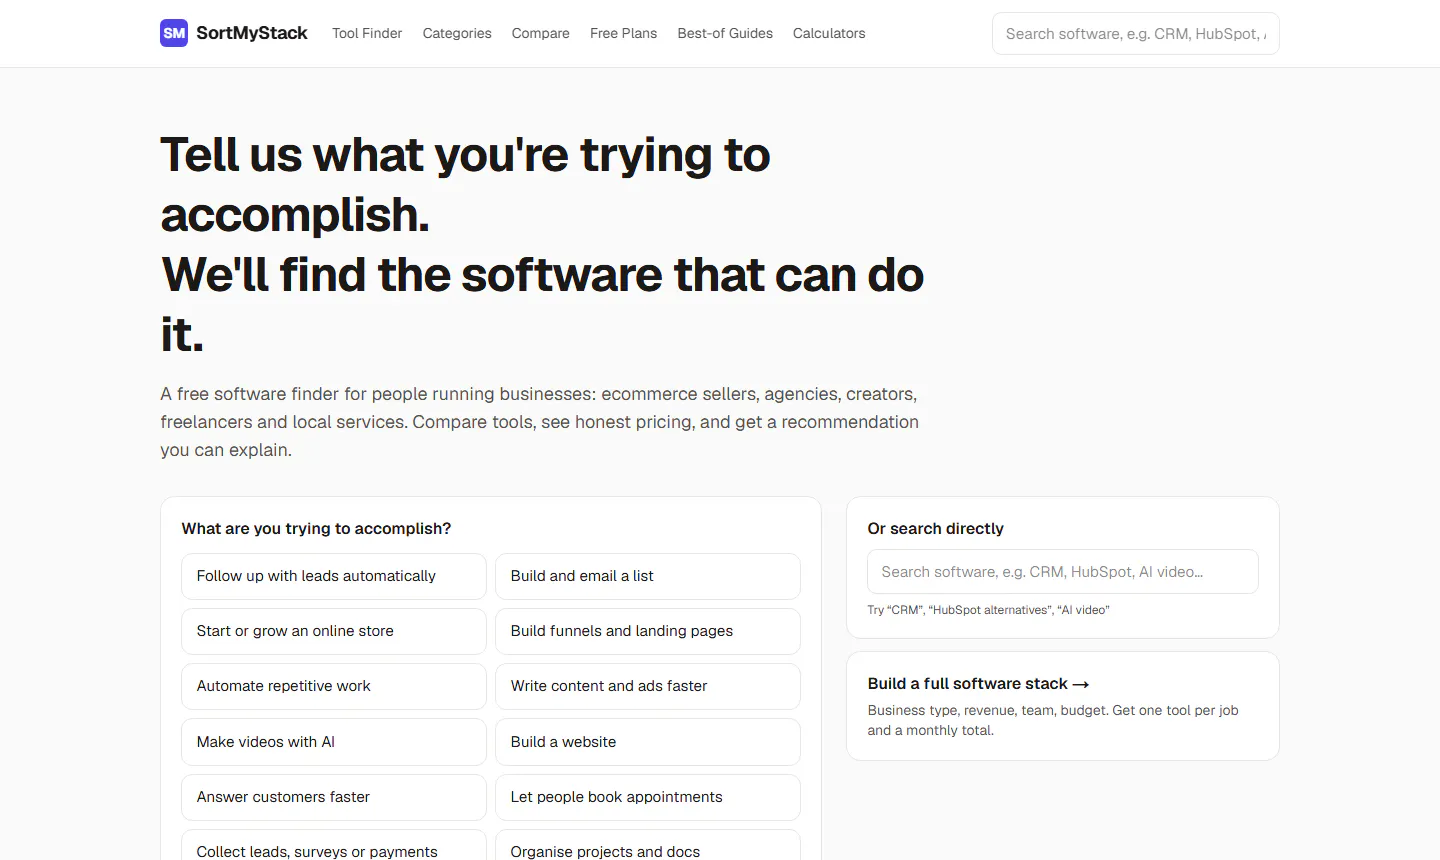Click the 'Or search directly' search box
Image resolution: width=1440 pixels, height=860 pixels.
1063,572
